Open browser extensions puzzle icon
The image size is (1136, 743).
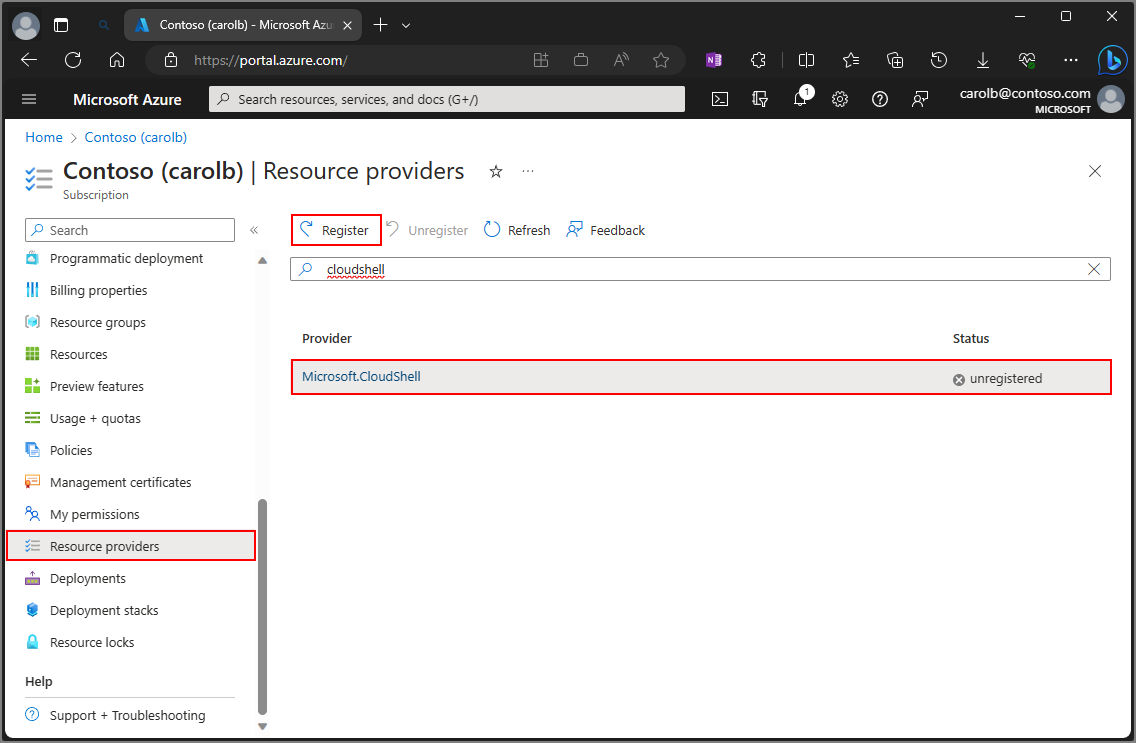click(x=759, y=60)
